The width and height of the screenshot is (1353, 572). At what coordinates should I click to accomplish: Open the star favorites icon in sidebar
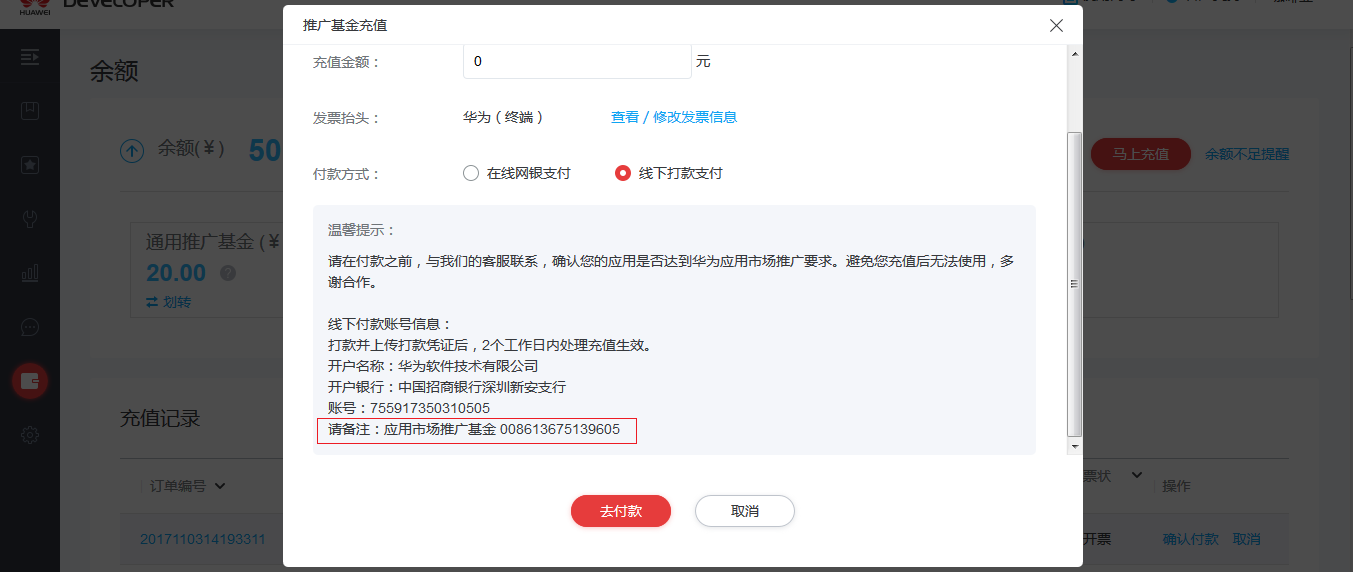point(30,165)
